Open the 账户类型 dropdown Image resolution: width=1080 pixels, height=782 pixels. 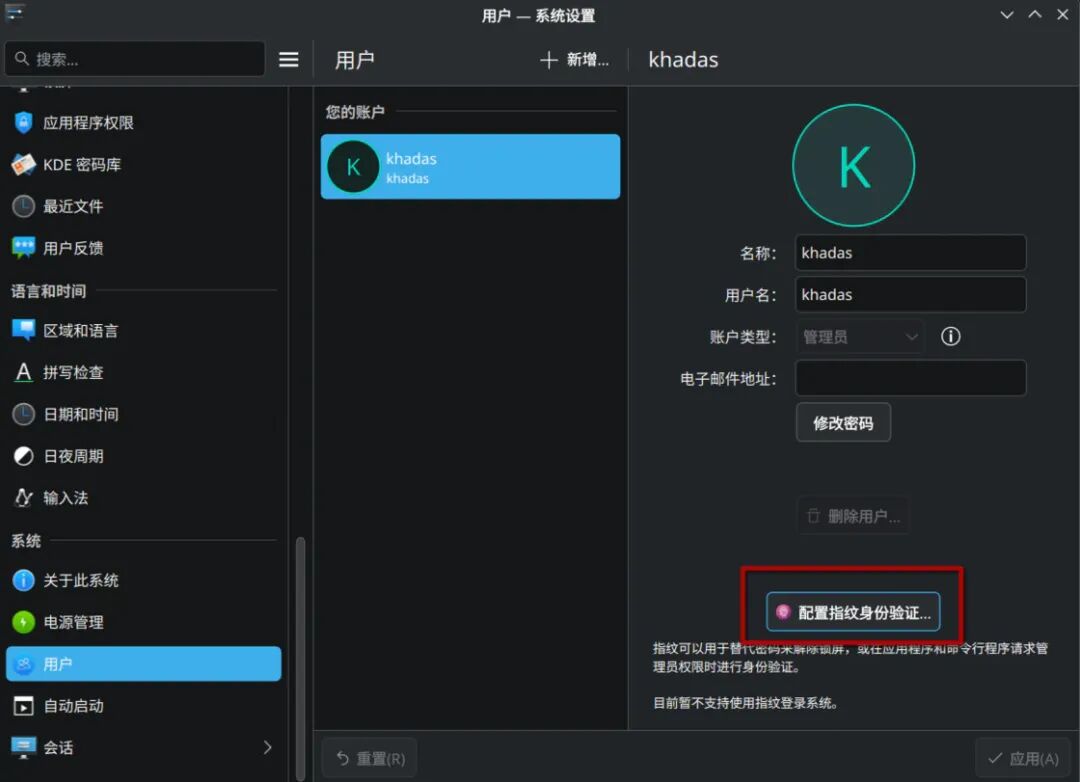(x=860, y=337)
